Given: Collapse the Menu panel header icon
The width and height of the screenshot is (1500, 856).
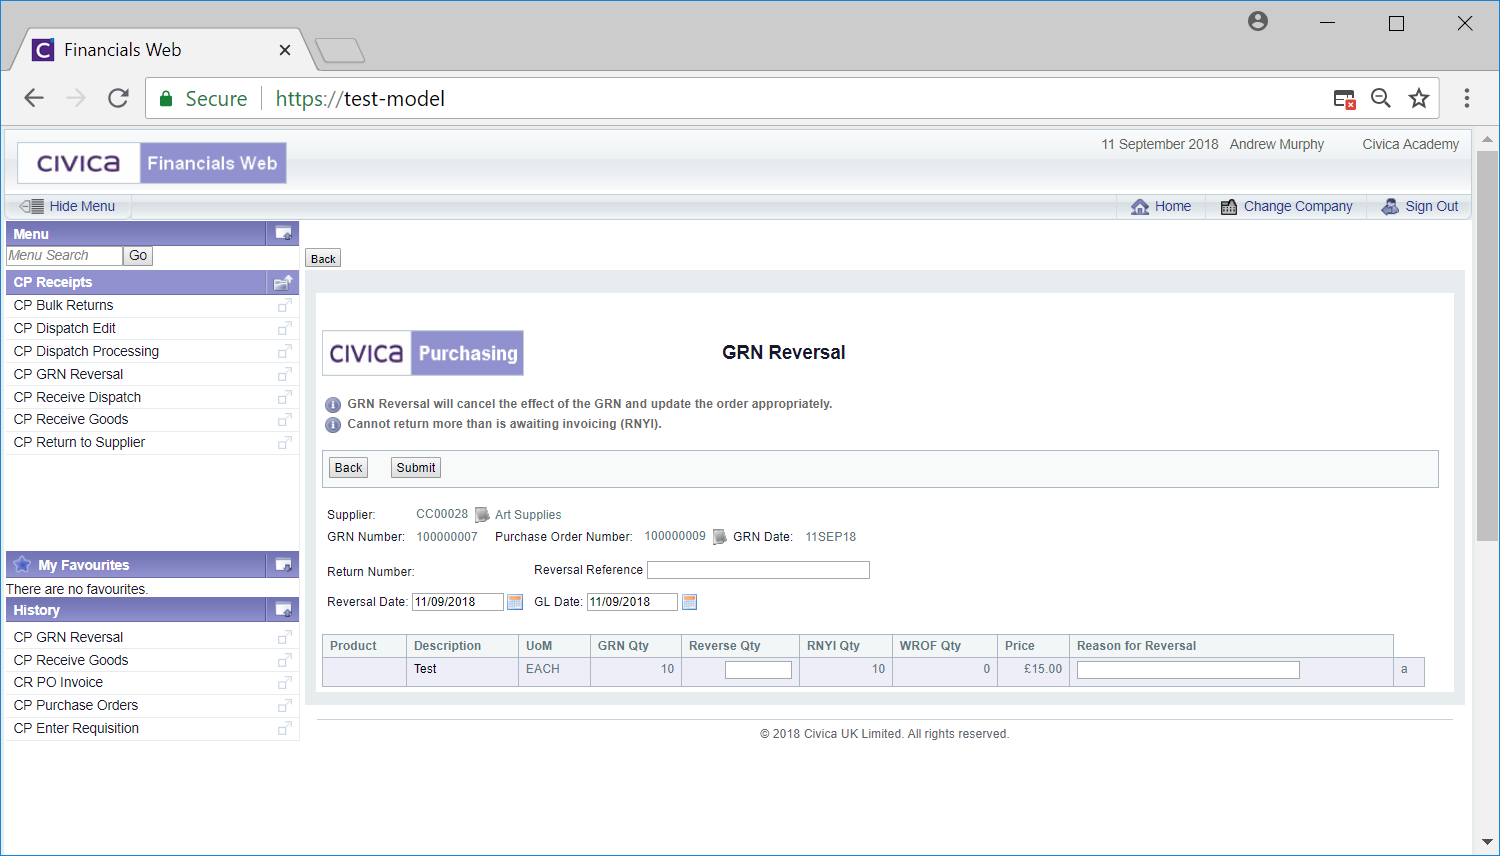Looking at the screenshot, I should [284, 233].
